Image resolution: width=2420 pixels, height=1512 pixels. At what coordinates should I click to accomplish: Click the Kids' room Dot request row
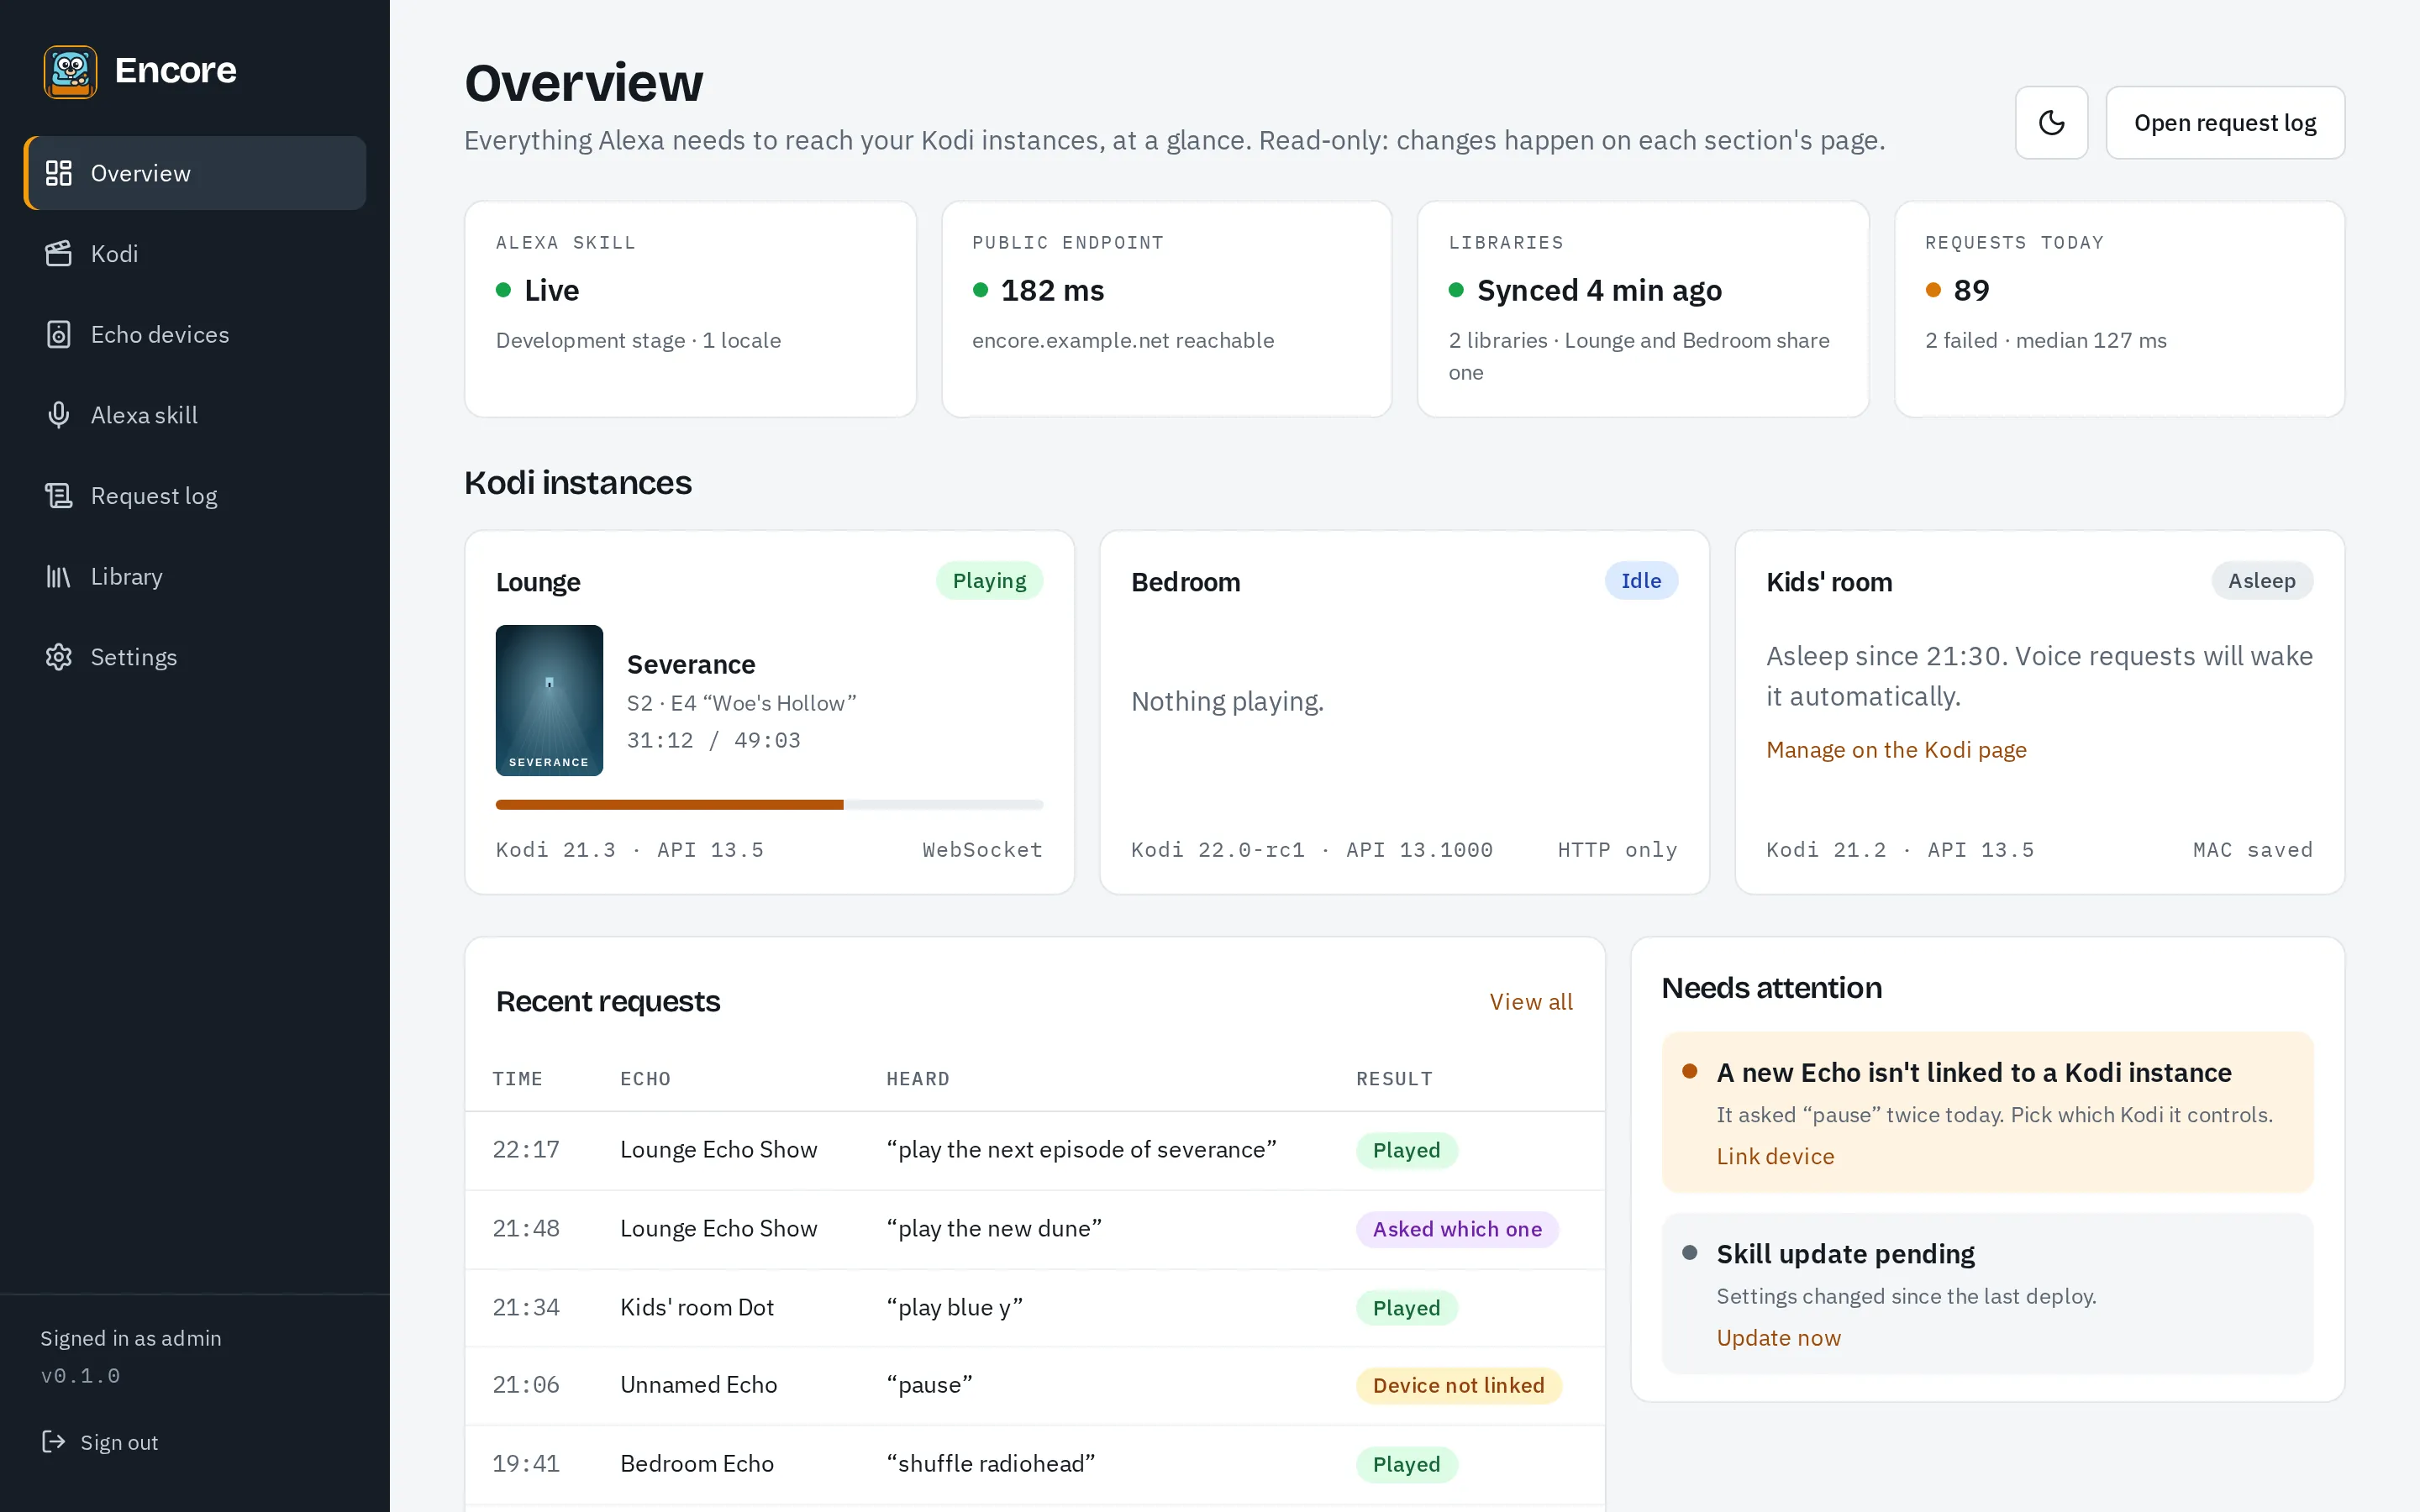point(1035,1308)
